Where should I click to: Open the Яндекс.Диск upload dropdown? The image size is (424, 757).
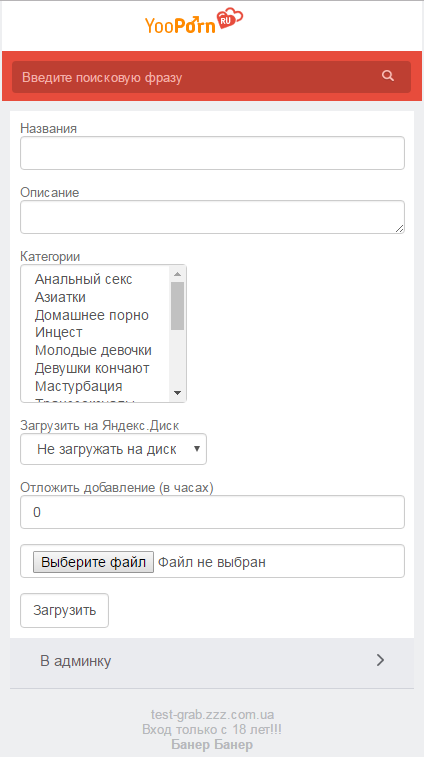(113, 449)
